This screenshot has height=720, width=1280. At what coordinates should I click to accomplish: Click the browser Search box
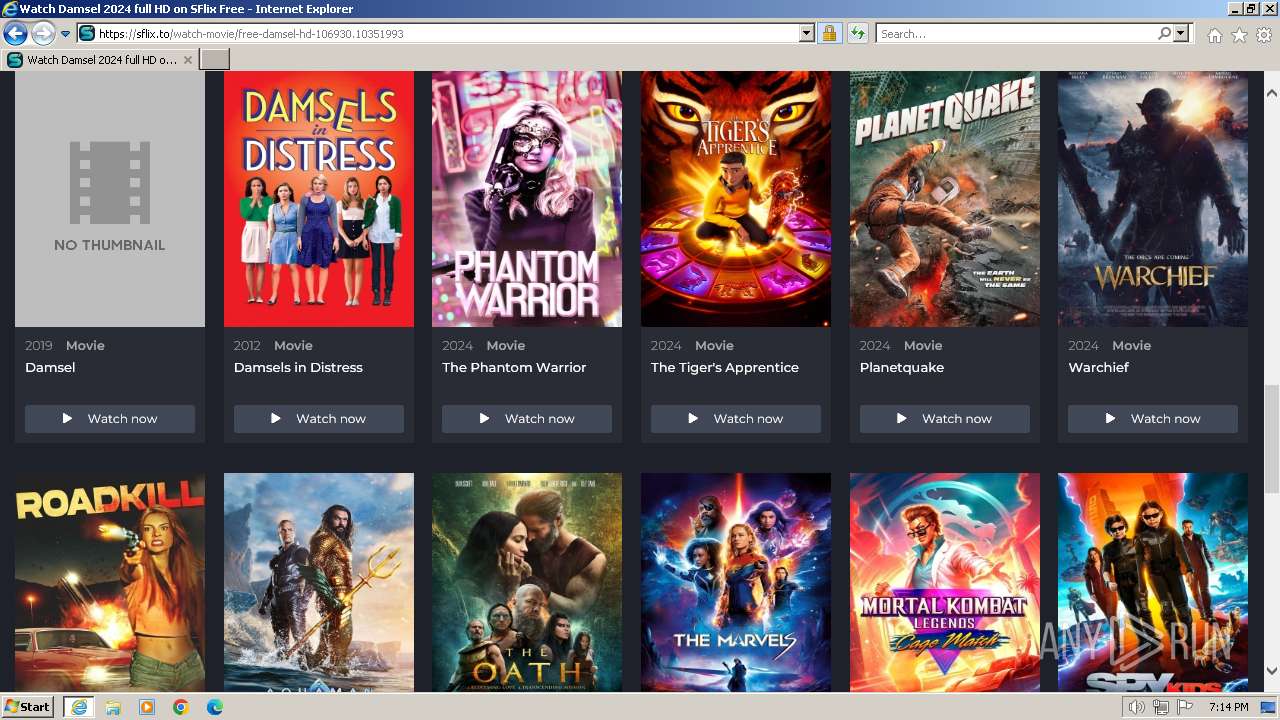pos(1017,34)
